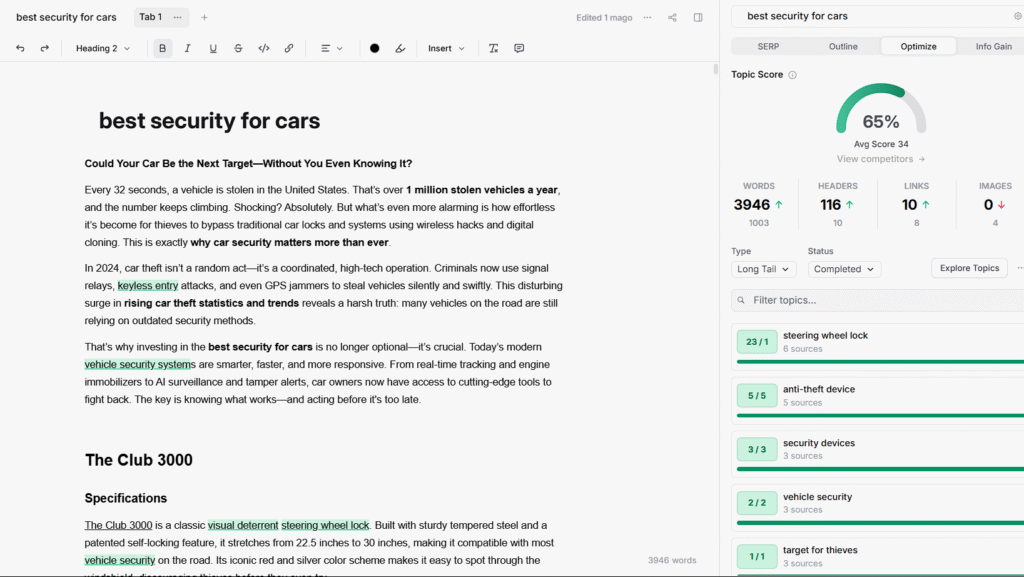Switch to the SERP tab
1024x577 pixels.
pyautogui.click(x=768, y=46)
